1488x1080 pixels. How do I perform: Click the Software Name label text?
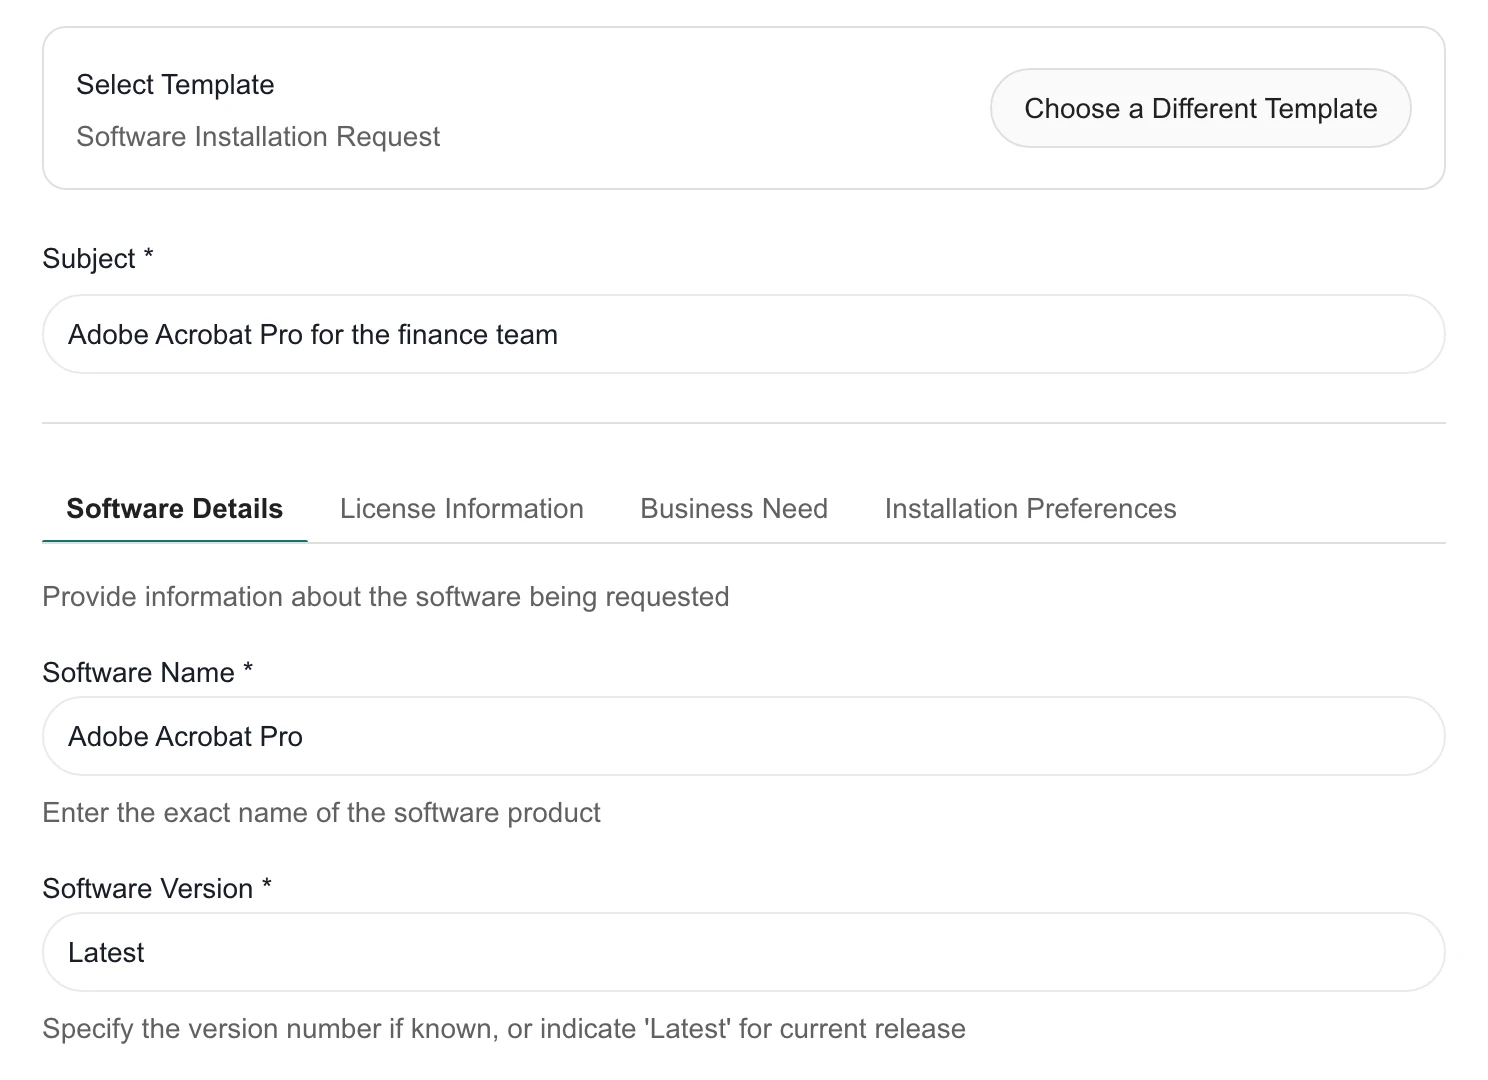tap(138, 672)
